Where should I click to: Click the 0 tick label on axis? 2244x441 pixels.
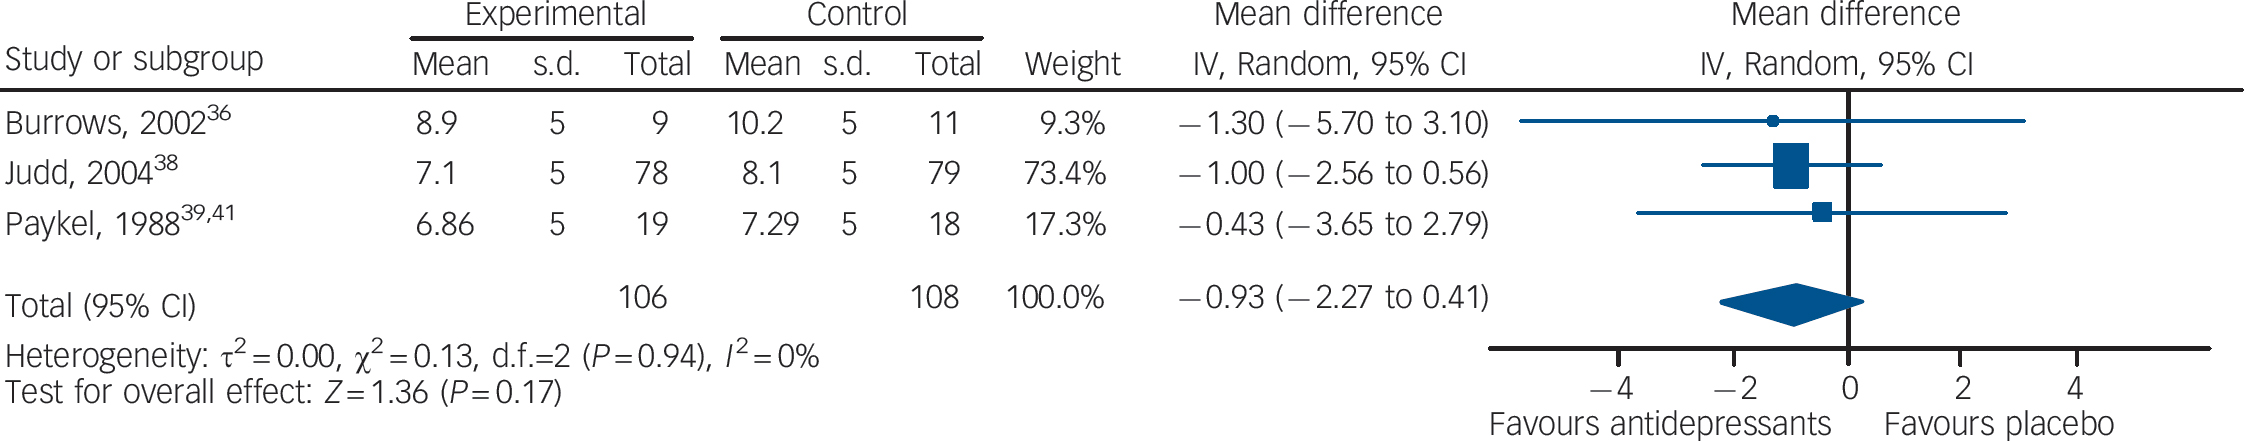tap(1849, 388)
